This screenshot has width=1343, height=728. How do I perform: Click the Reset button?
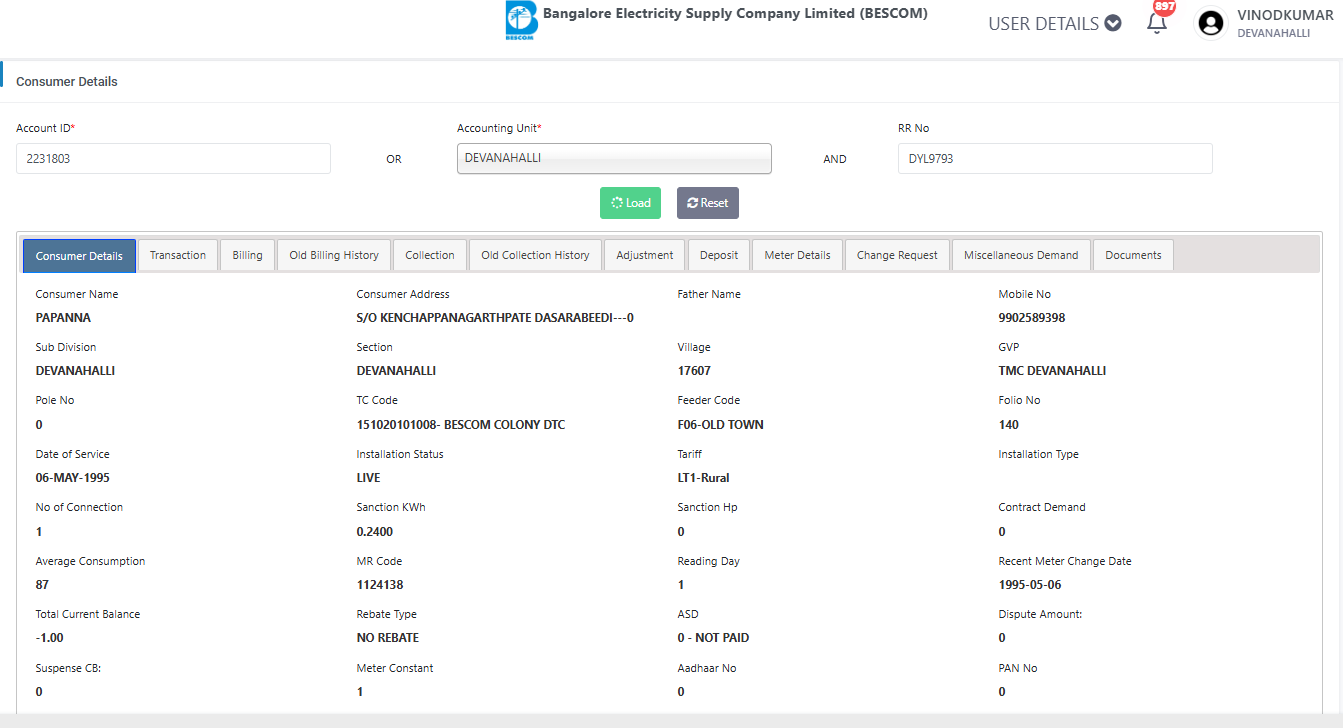point(707,203)
